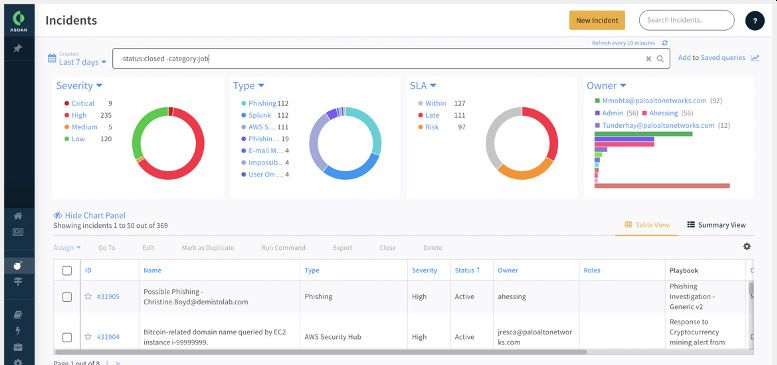Click the New Incident button
This screenshot has width=777, height=365.
(597, 20)
